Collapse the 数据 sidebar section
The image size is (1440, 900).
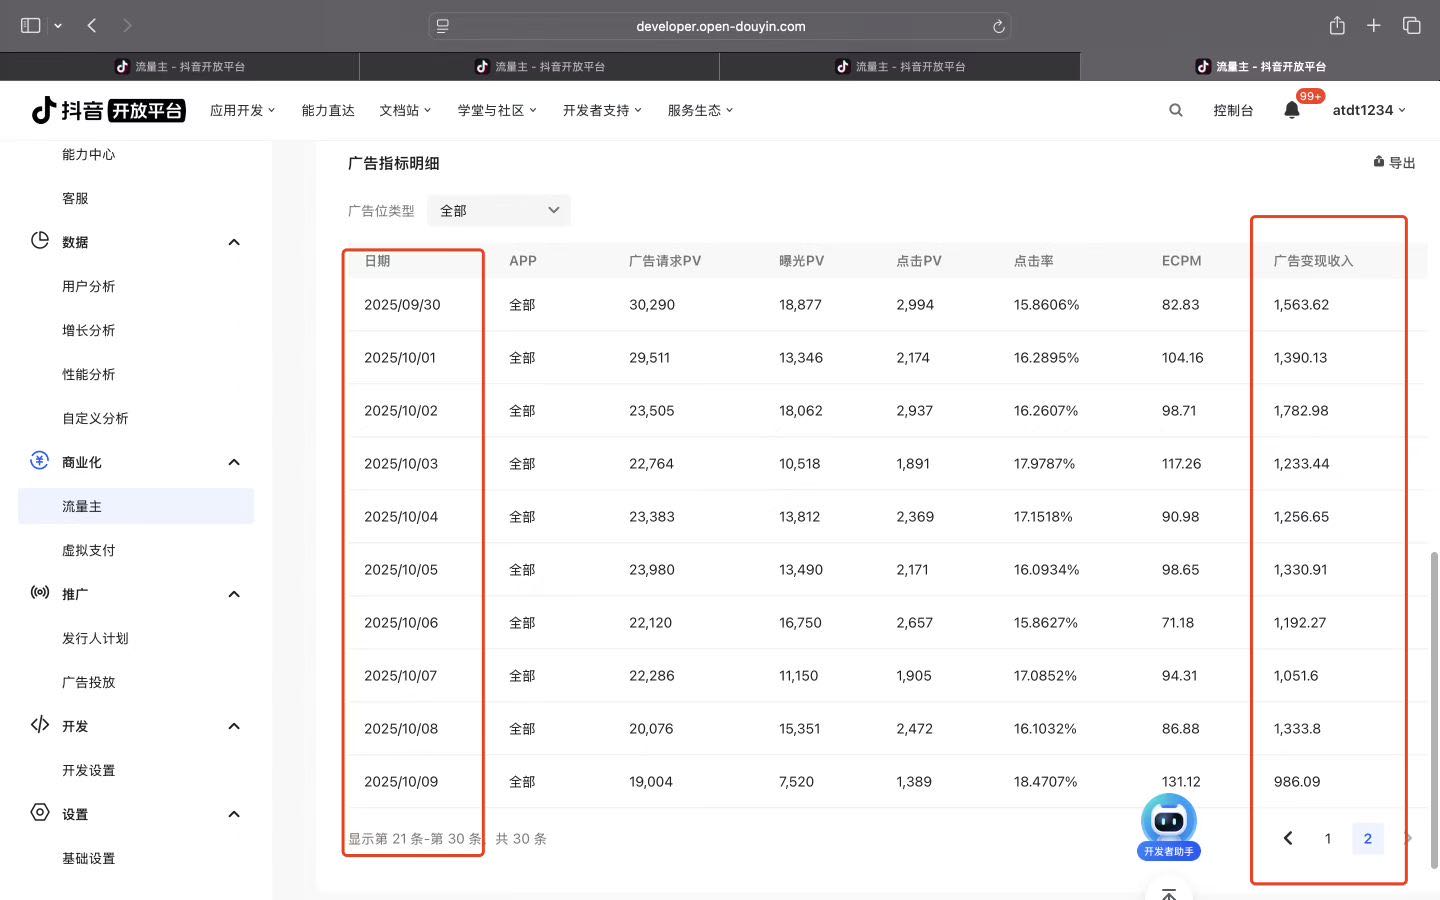click(234, 242)
